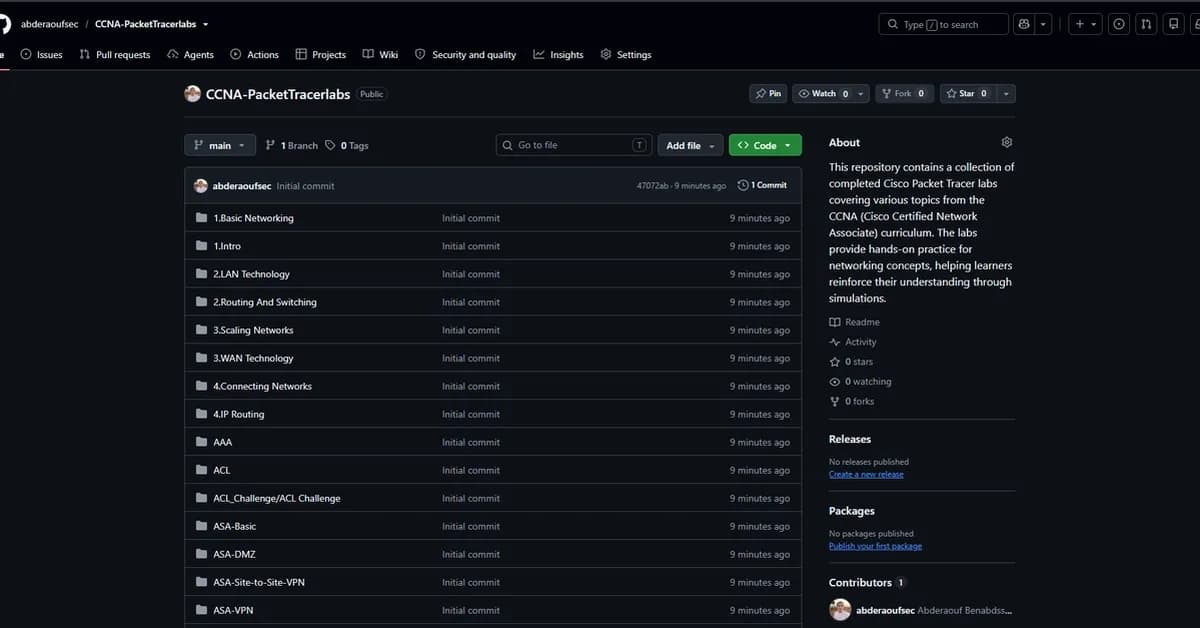Click the folder icon for 3.Scaling Networks
This screenshot has height=628, width=1200.
(201, 330)
